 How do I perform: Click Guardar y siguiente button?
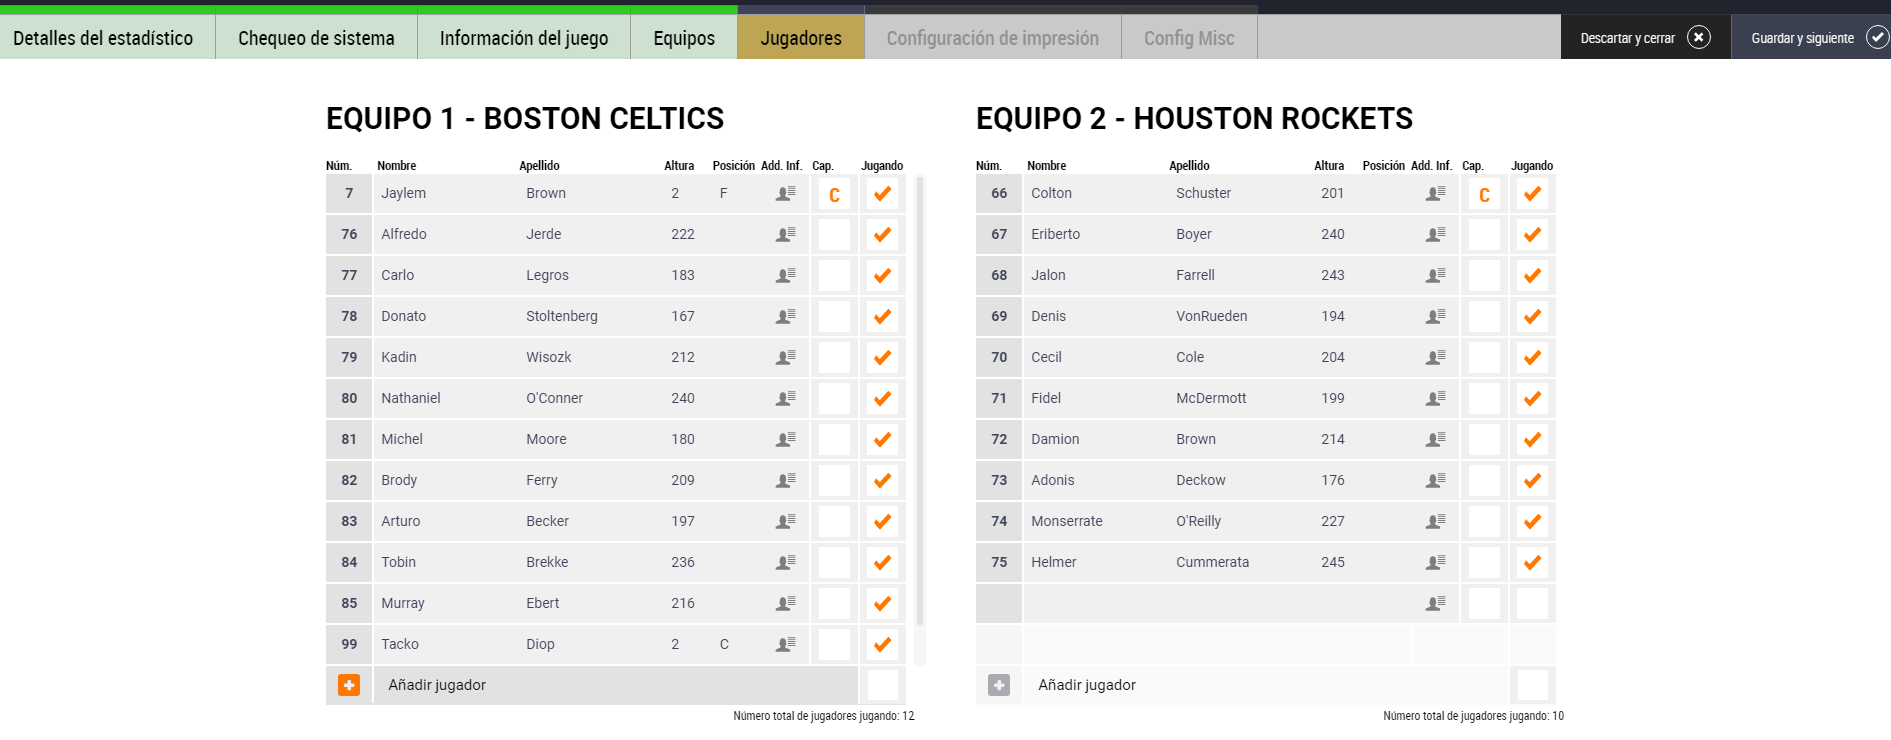[x=1812, y=38]
